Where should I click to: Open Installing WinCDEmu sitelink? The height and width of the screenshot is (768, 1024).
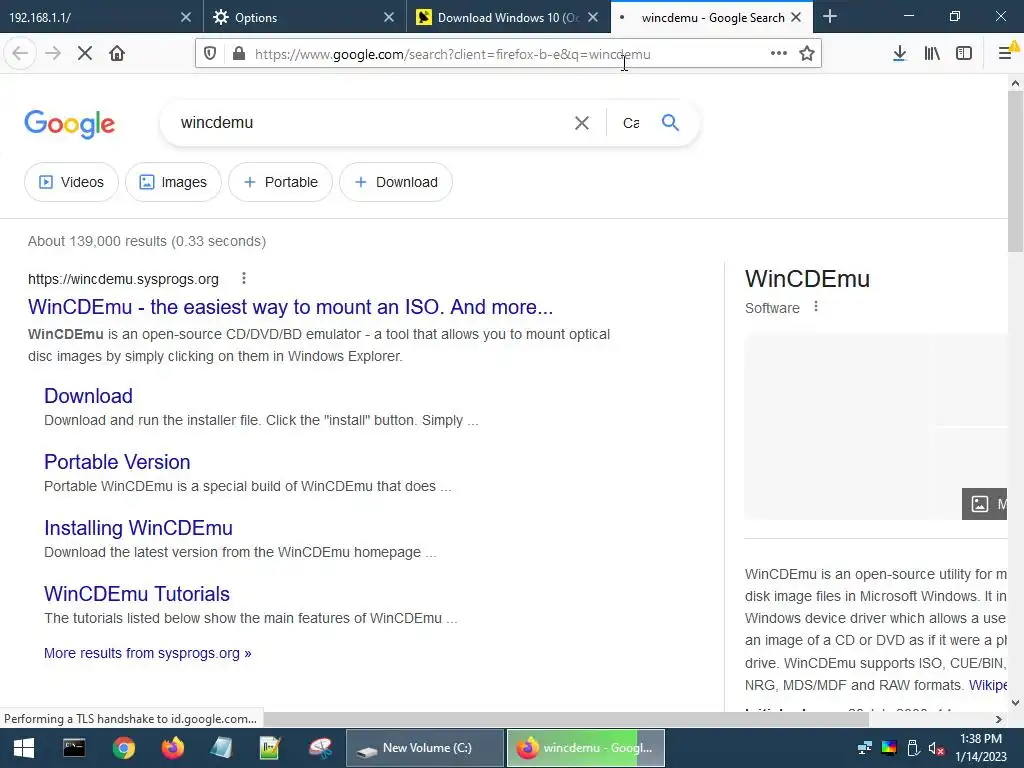pos(138,528)
